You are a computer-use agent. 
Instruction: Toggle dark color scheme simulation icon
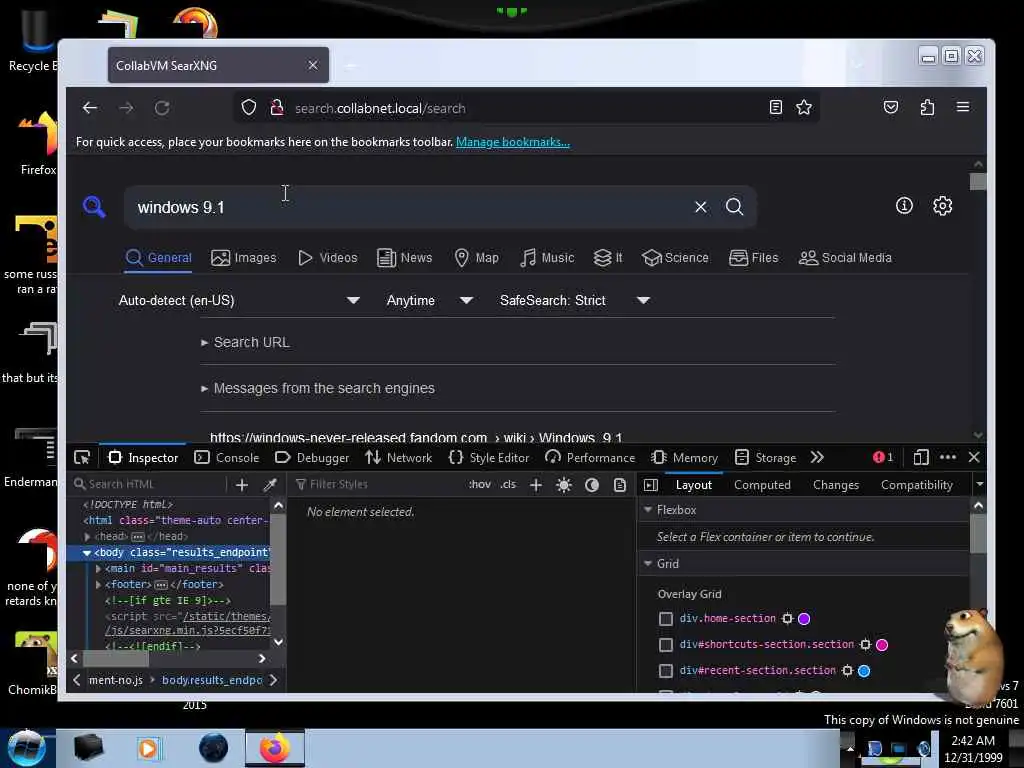click(x=592, y=485)
